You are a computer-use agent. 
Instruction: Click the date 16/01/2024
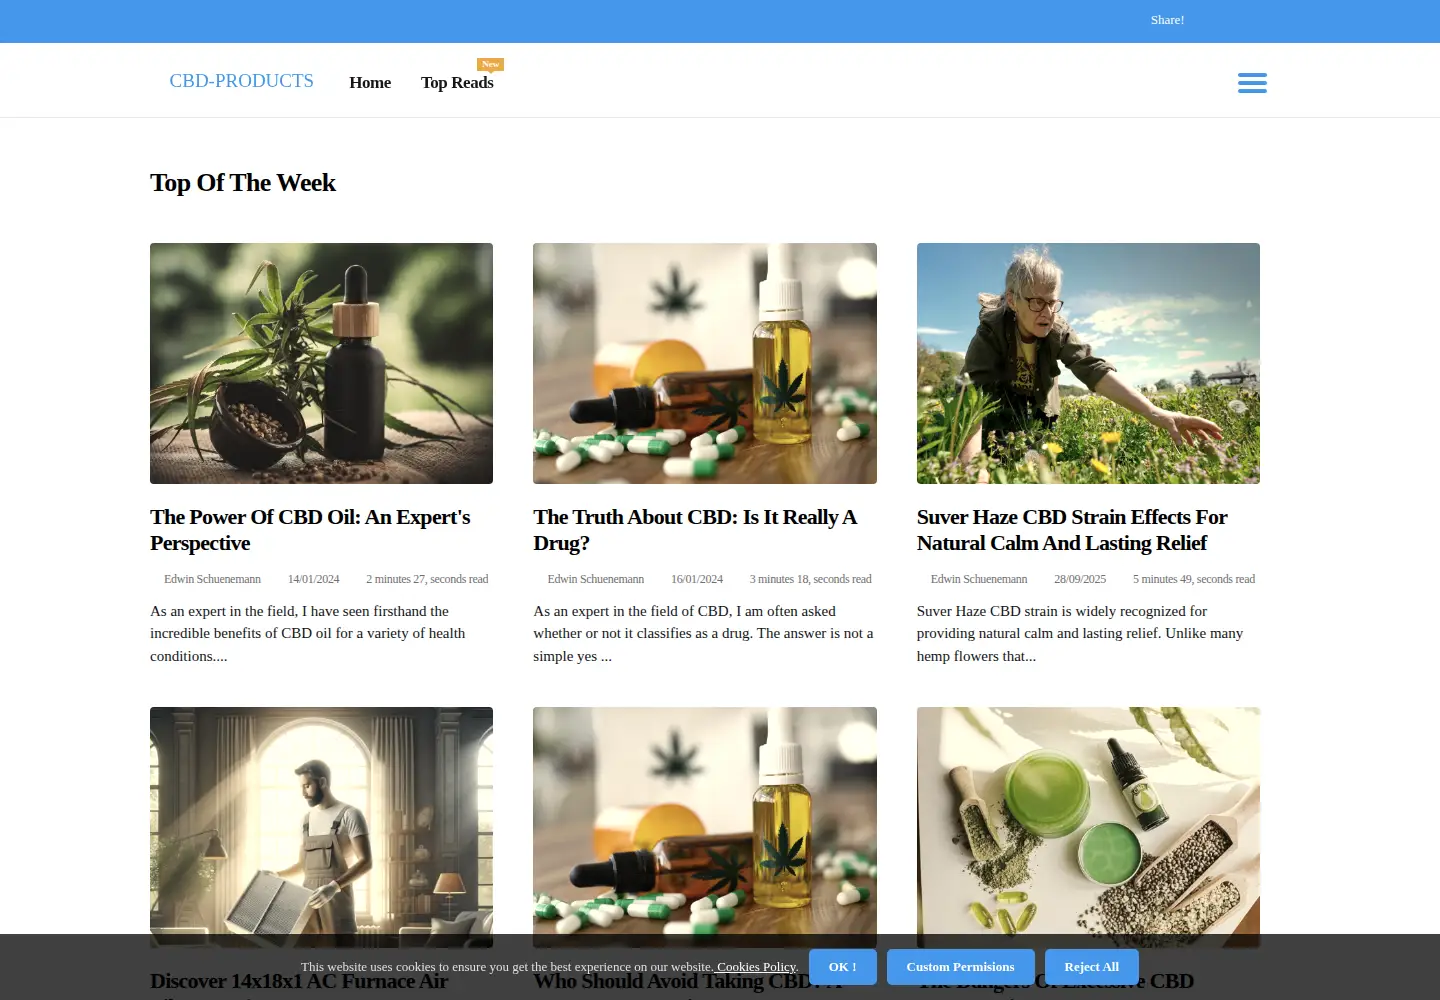coord(697,579)
